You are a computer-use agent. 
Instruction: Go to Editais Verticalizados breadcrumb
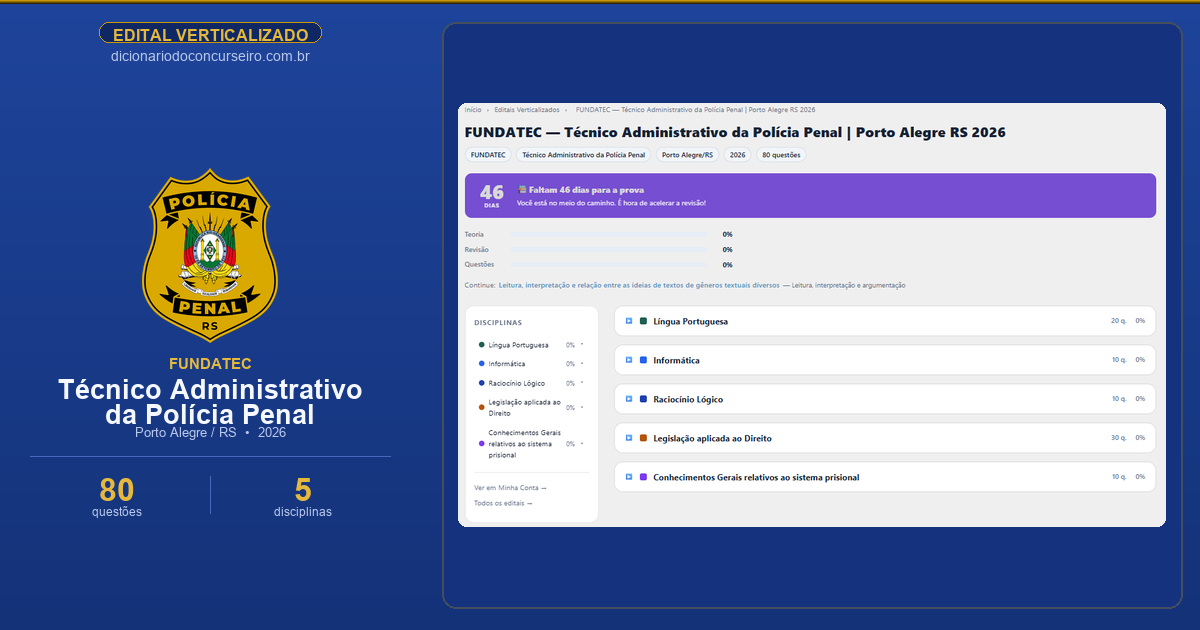527,109
